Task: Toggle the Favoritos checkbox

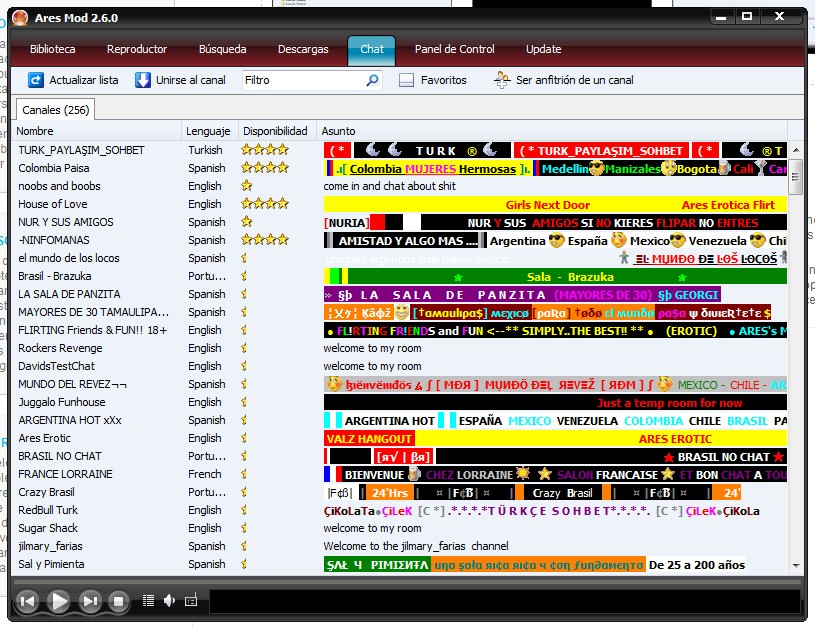Action: tap(406, 80)
